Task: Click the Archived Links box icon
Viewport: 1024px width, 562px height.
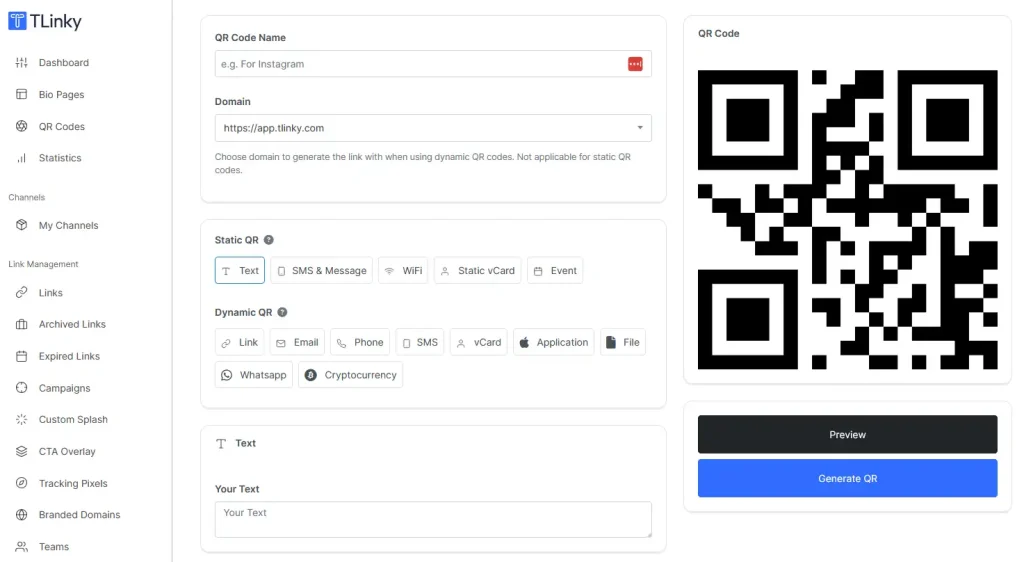Action: (22, 324)
